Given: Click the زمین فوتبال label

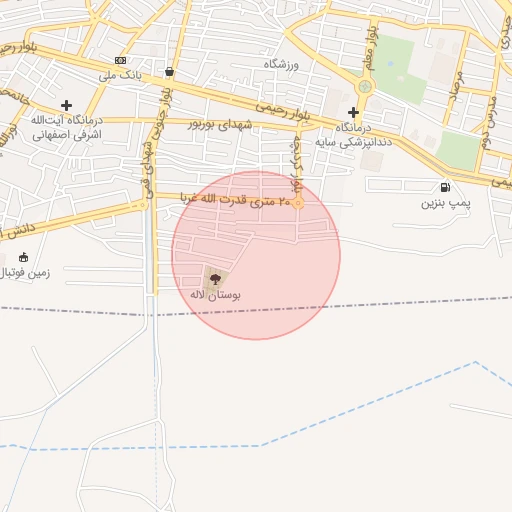Looking at the screenshot, I should click(x=25, y=273).
